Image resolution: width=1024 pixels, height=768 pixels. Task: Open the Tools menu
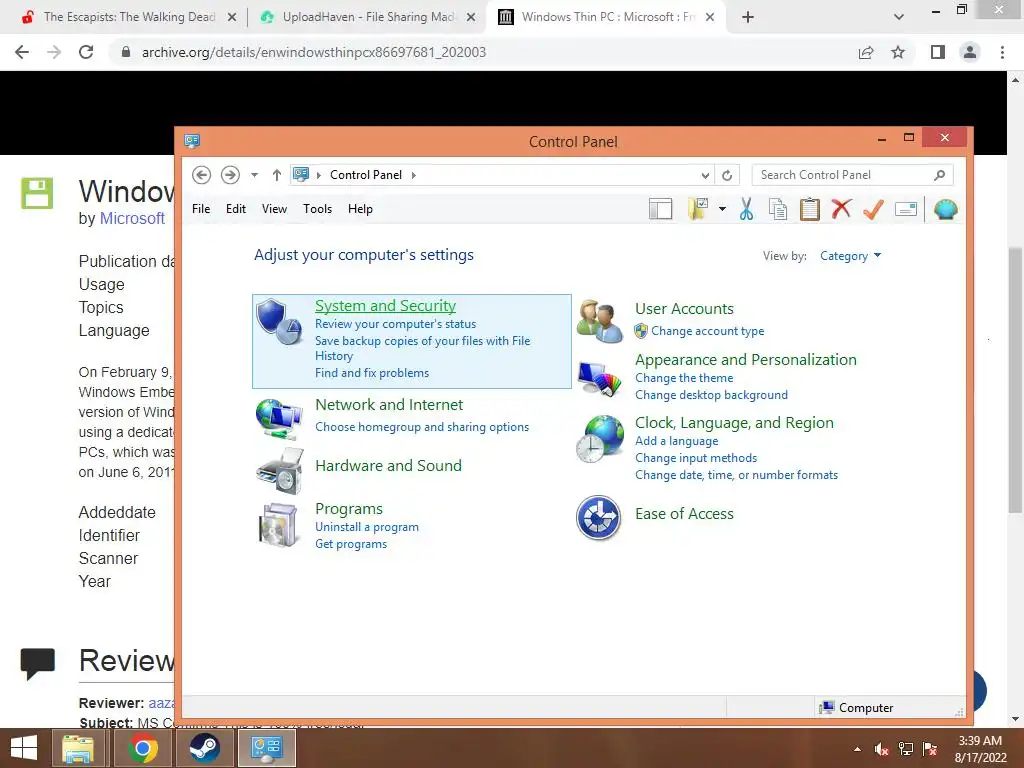pyautogui.click(x=317, y=209)
